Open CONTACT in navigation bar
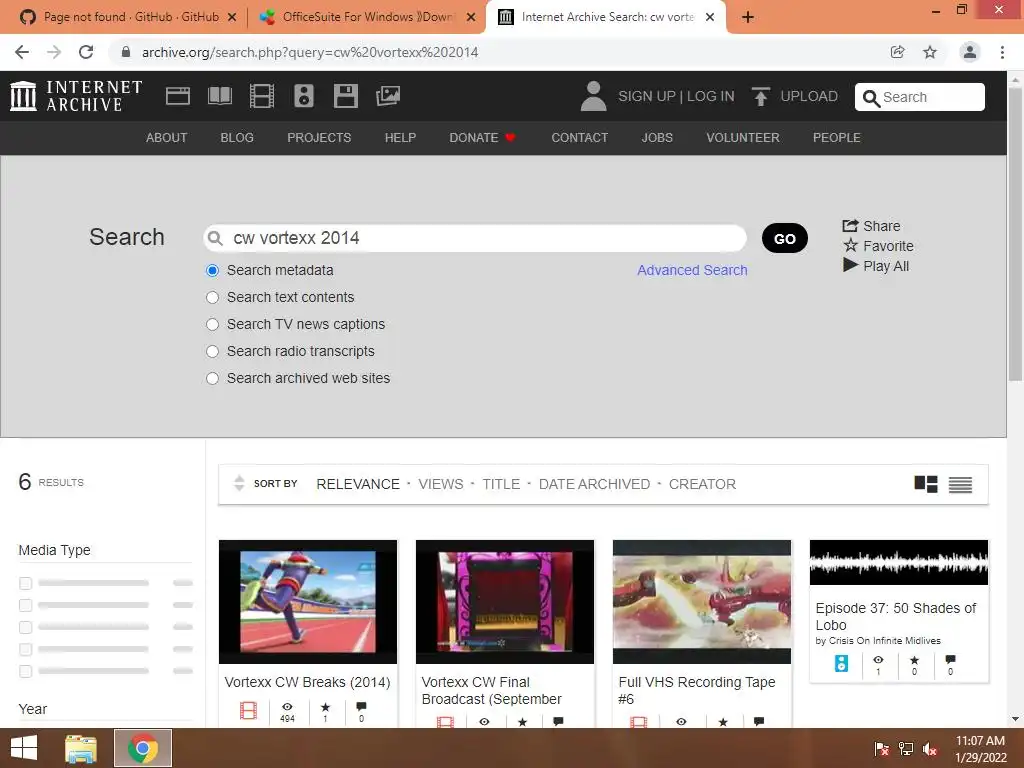The height and width of the screenshot is (768, 1024). coord(580,138)
